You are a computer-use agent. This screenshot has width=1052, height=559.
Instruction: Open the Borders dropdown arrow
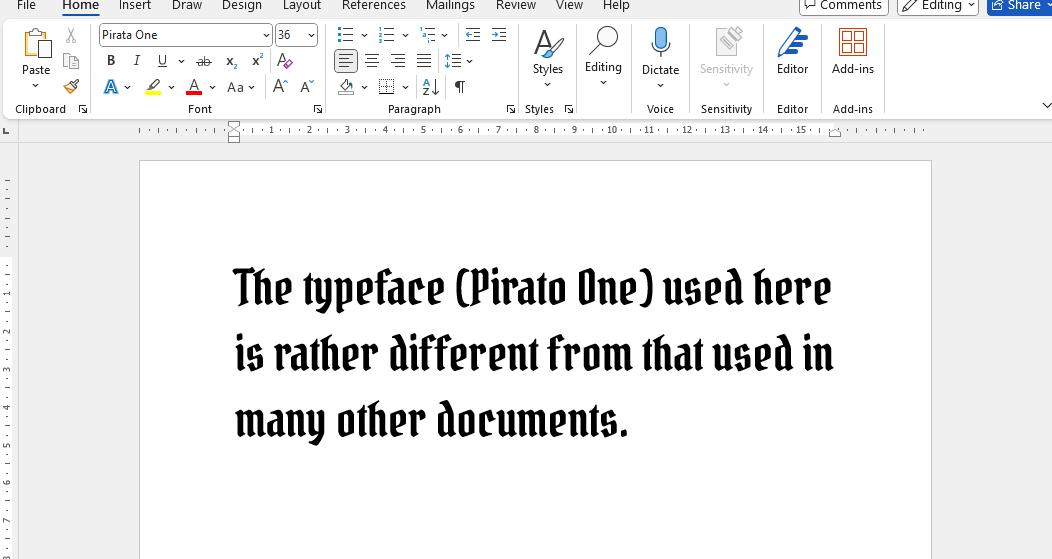(x=405, y=87)
